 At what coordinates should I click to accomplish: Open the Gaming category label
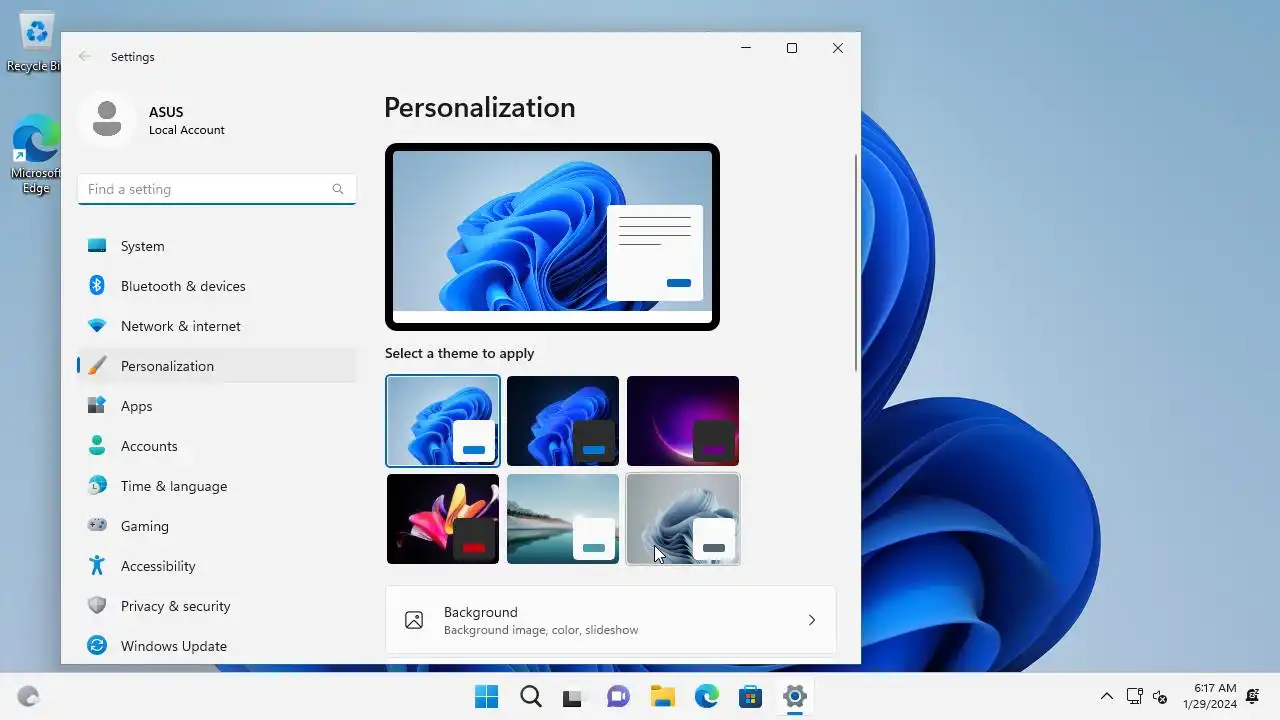coord(145,526)
